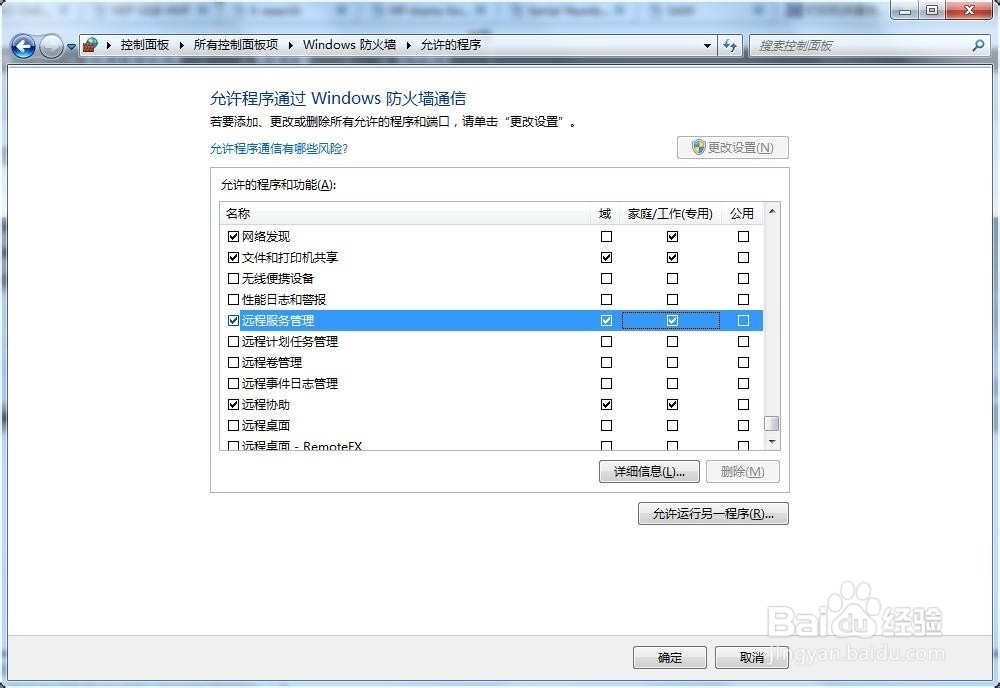Uncheck the 网络发现 name checkbox
Image resolution: width=1000 pixels, height=688 pixels.
coord(233,237)
